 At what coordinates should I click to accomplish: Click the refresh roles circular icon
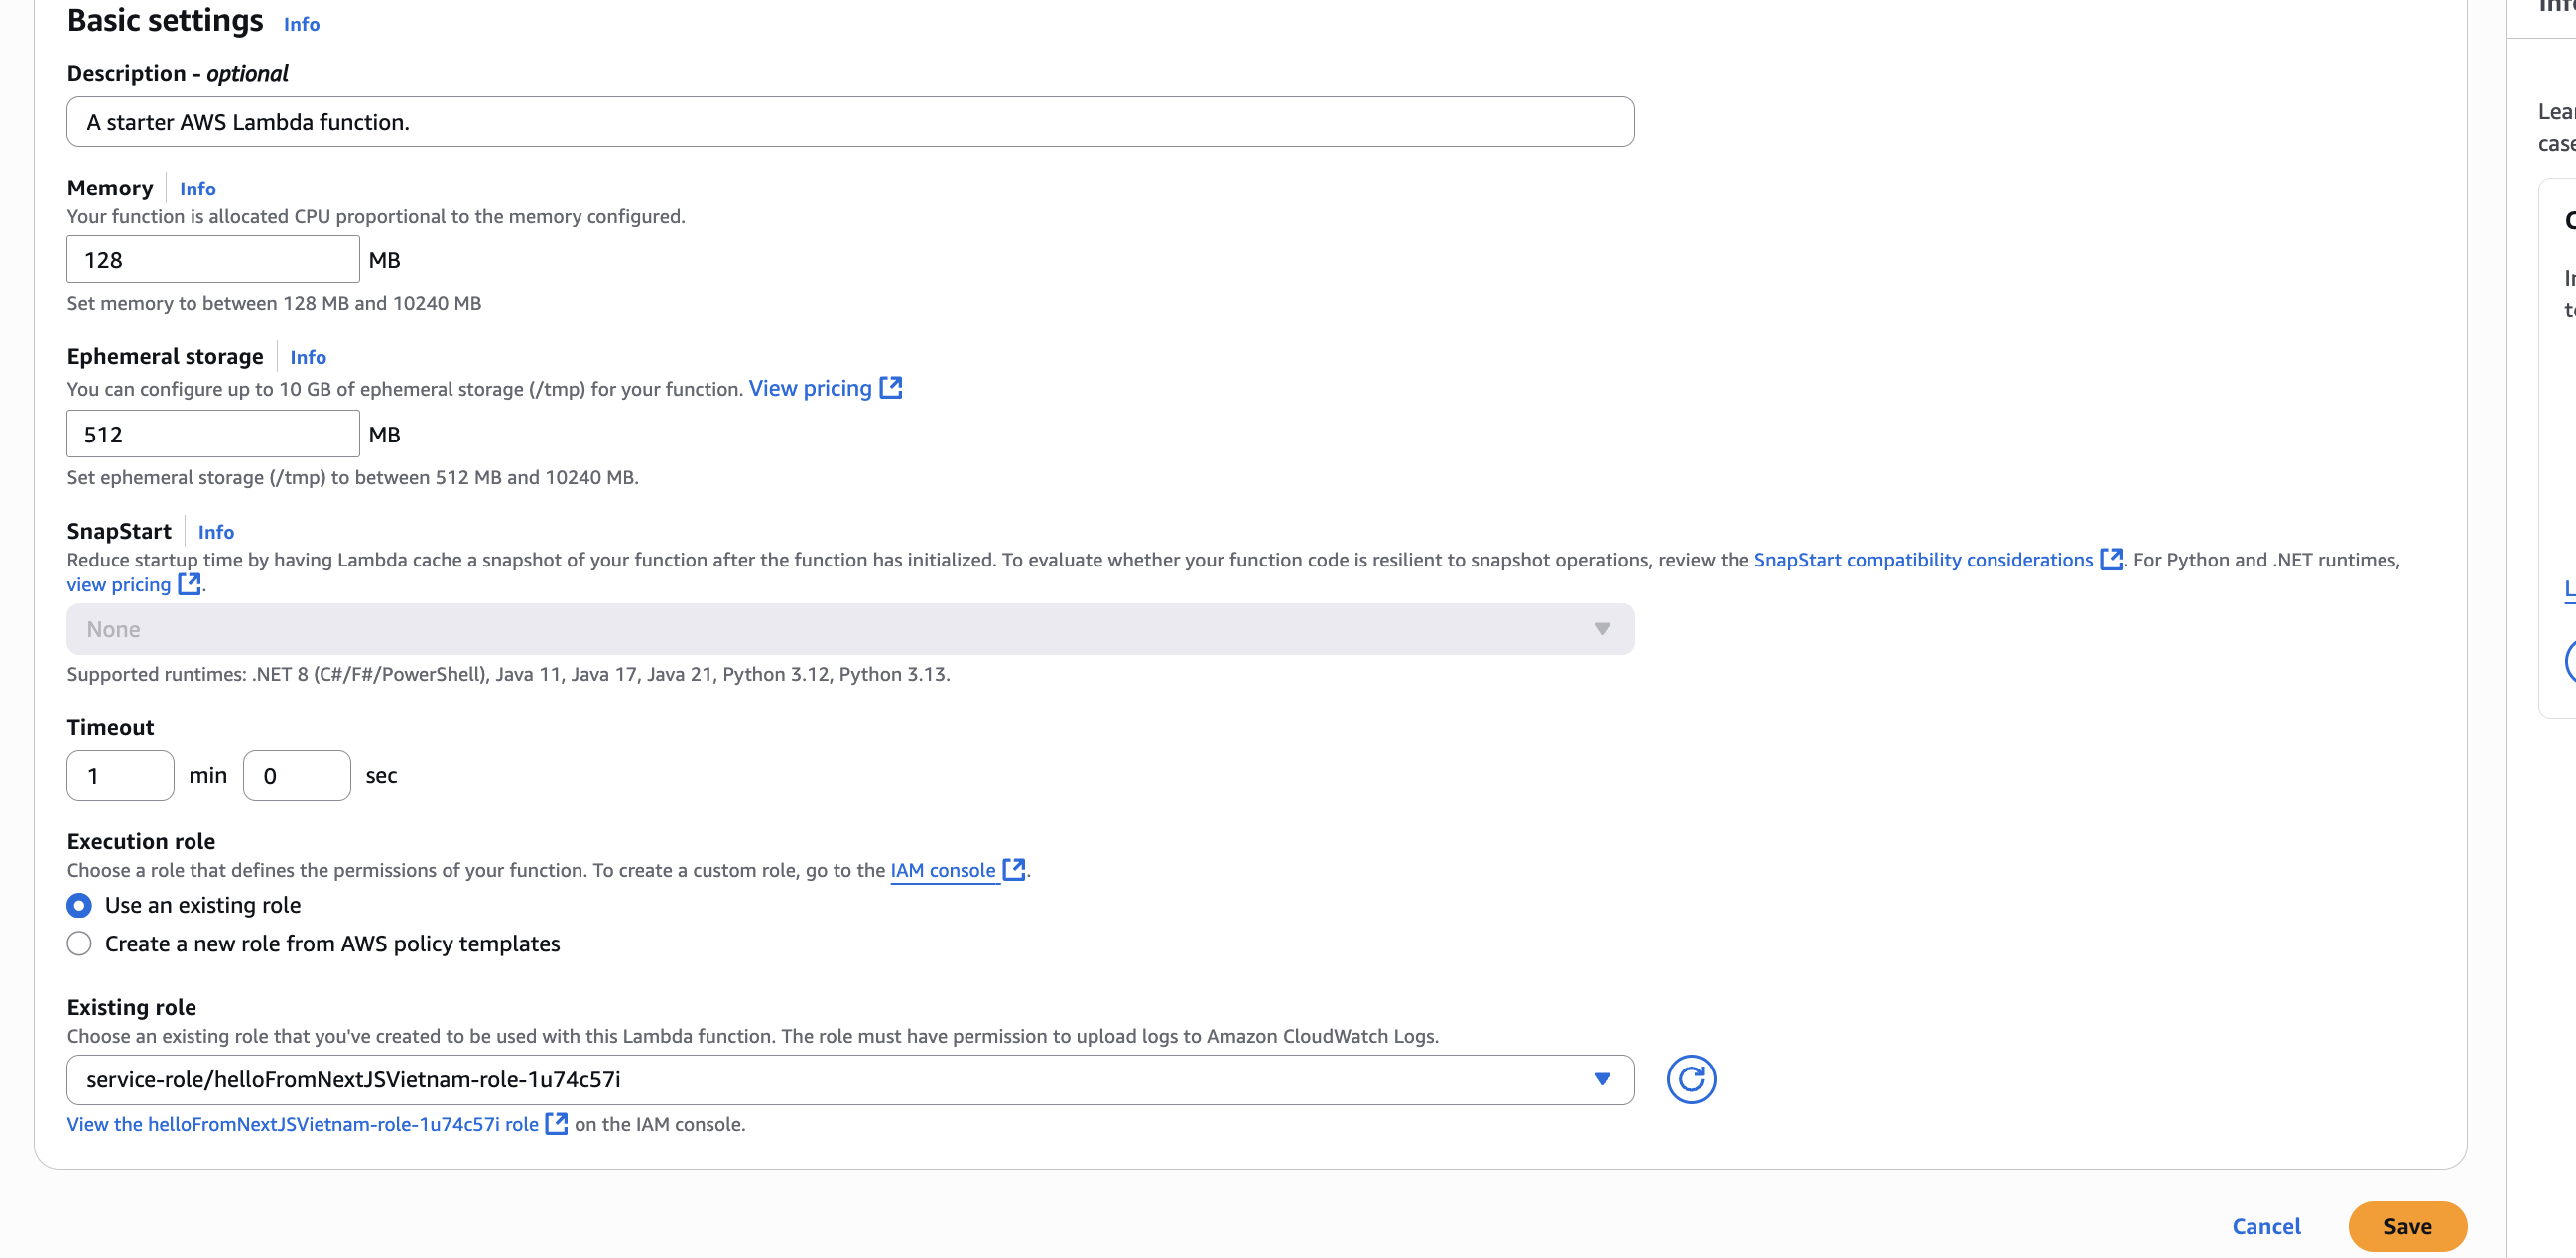click(1690, 1079)
